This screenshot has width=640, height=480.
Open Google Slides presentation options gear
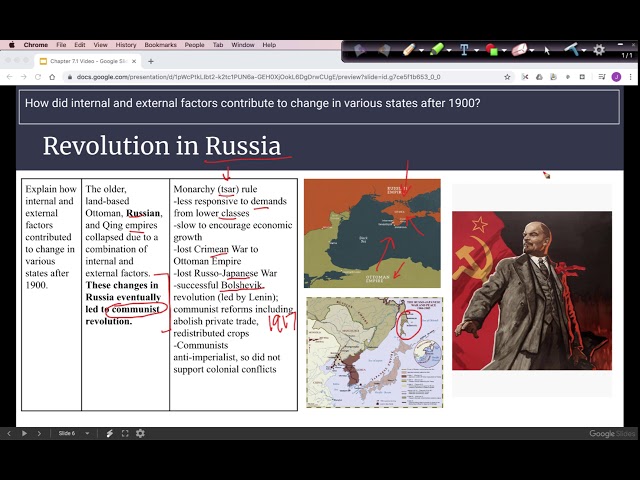click(140, 433)
